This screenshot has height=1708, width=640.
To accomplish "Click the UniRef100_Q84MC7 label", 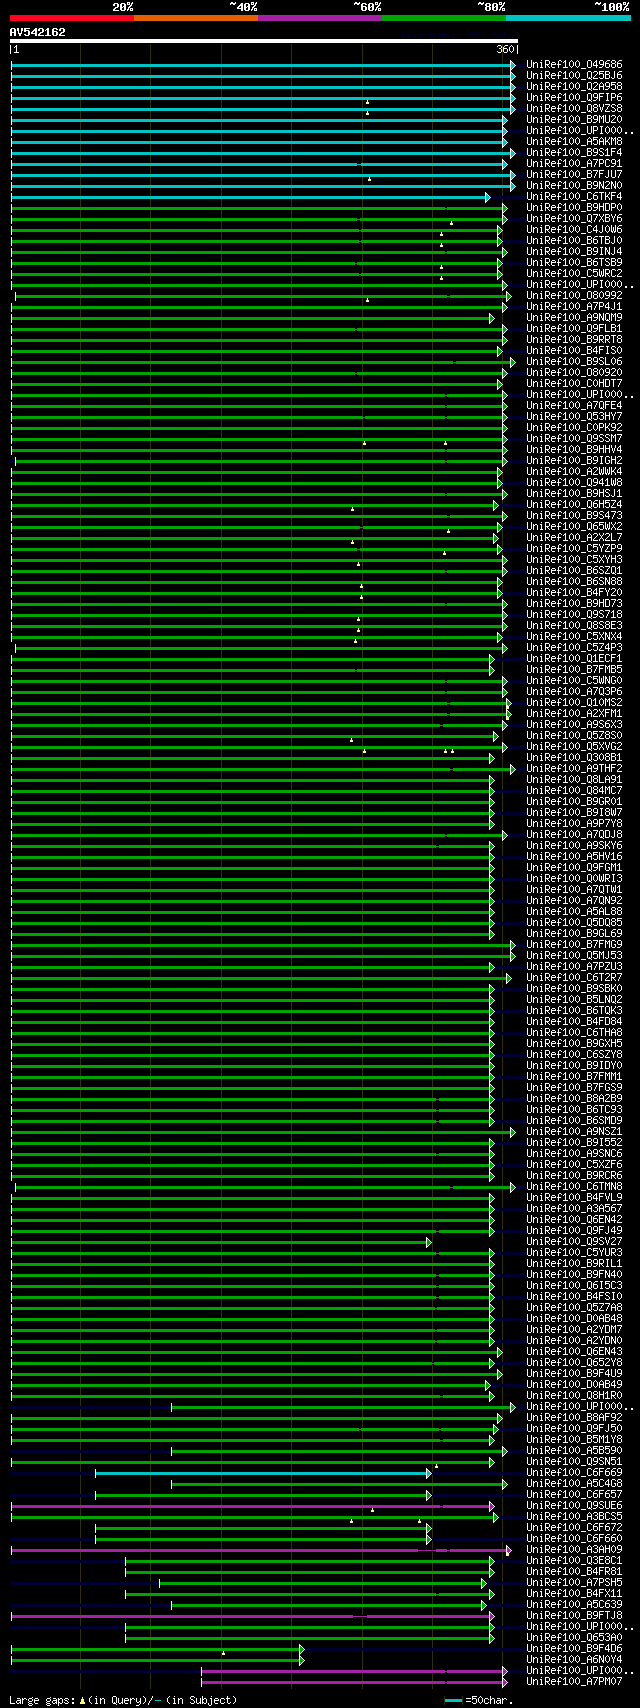I will tap(574, 791).
